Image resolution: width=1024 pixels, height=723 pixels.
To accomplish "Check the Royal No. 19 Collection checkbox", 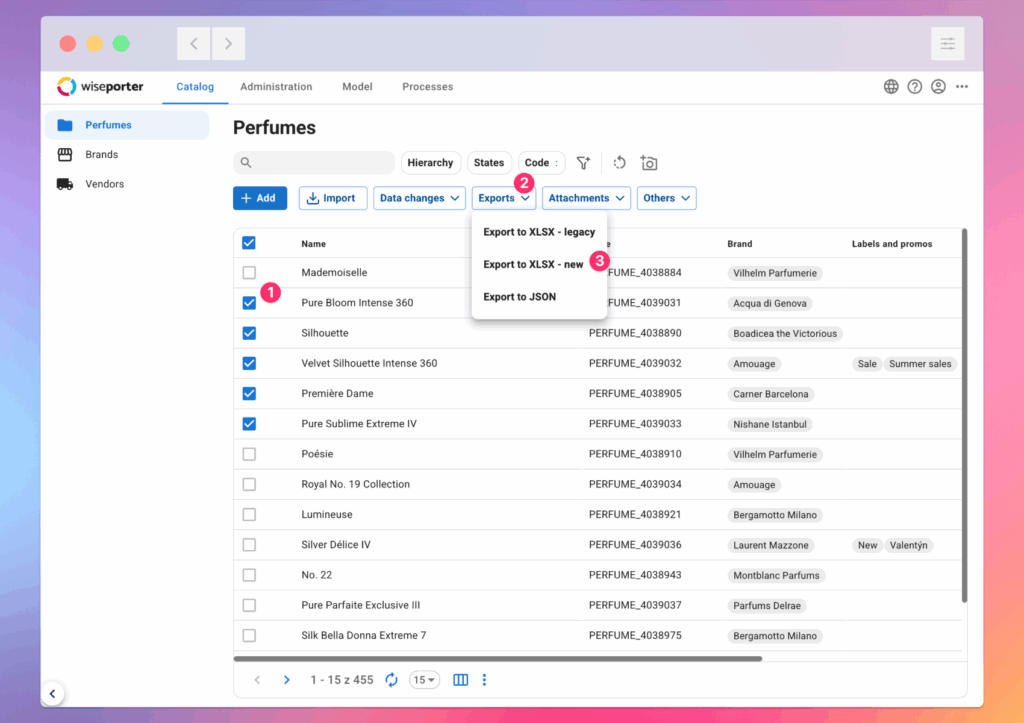I will pyautogui.click(x=249, y=484).
